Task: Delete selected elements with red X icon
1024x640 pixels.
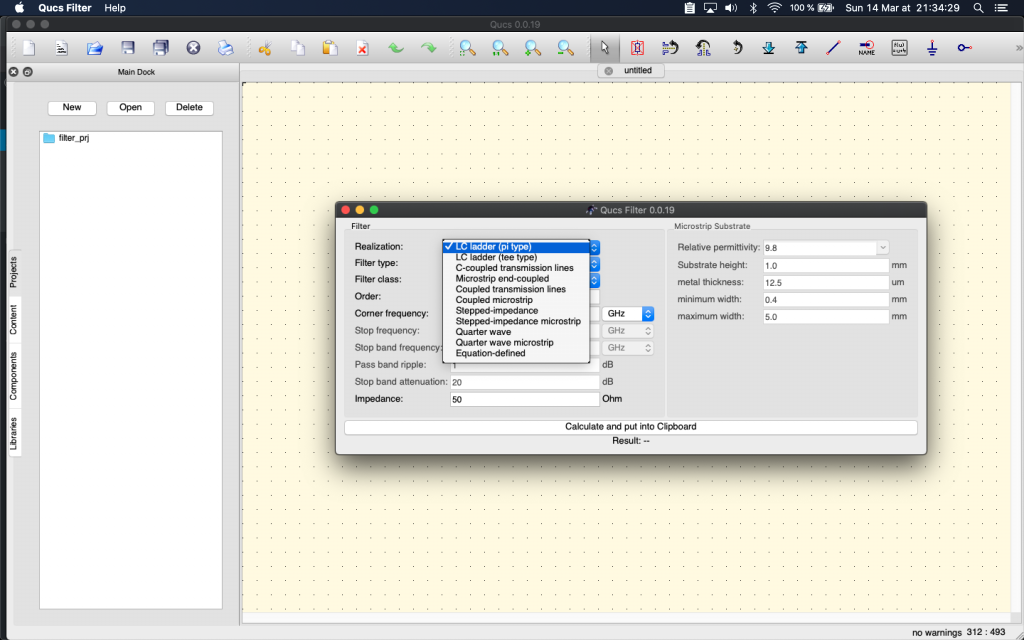Action: click(x=363, y=48)
